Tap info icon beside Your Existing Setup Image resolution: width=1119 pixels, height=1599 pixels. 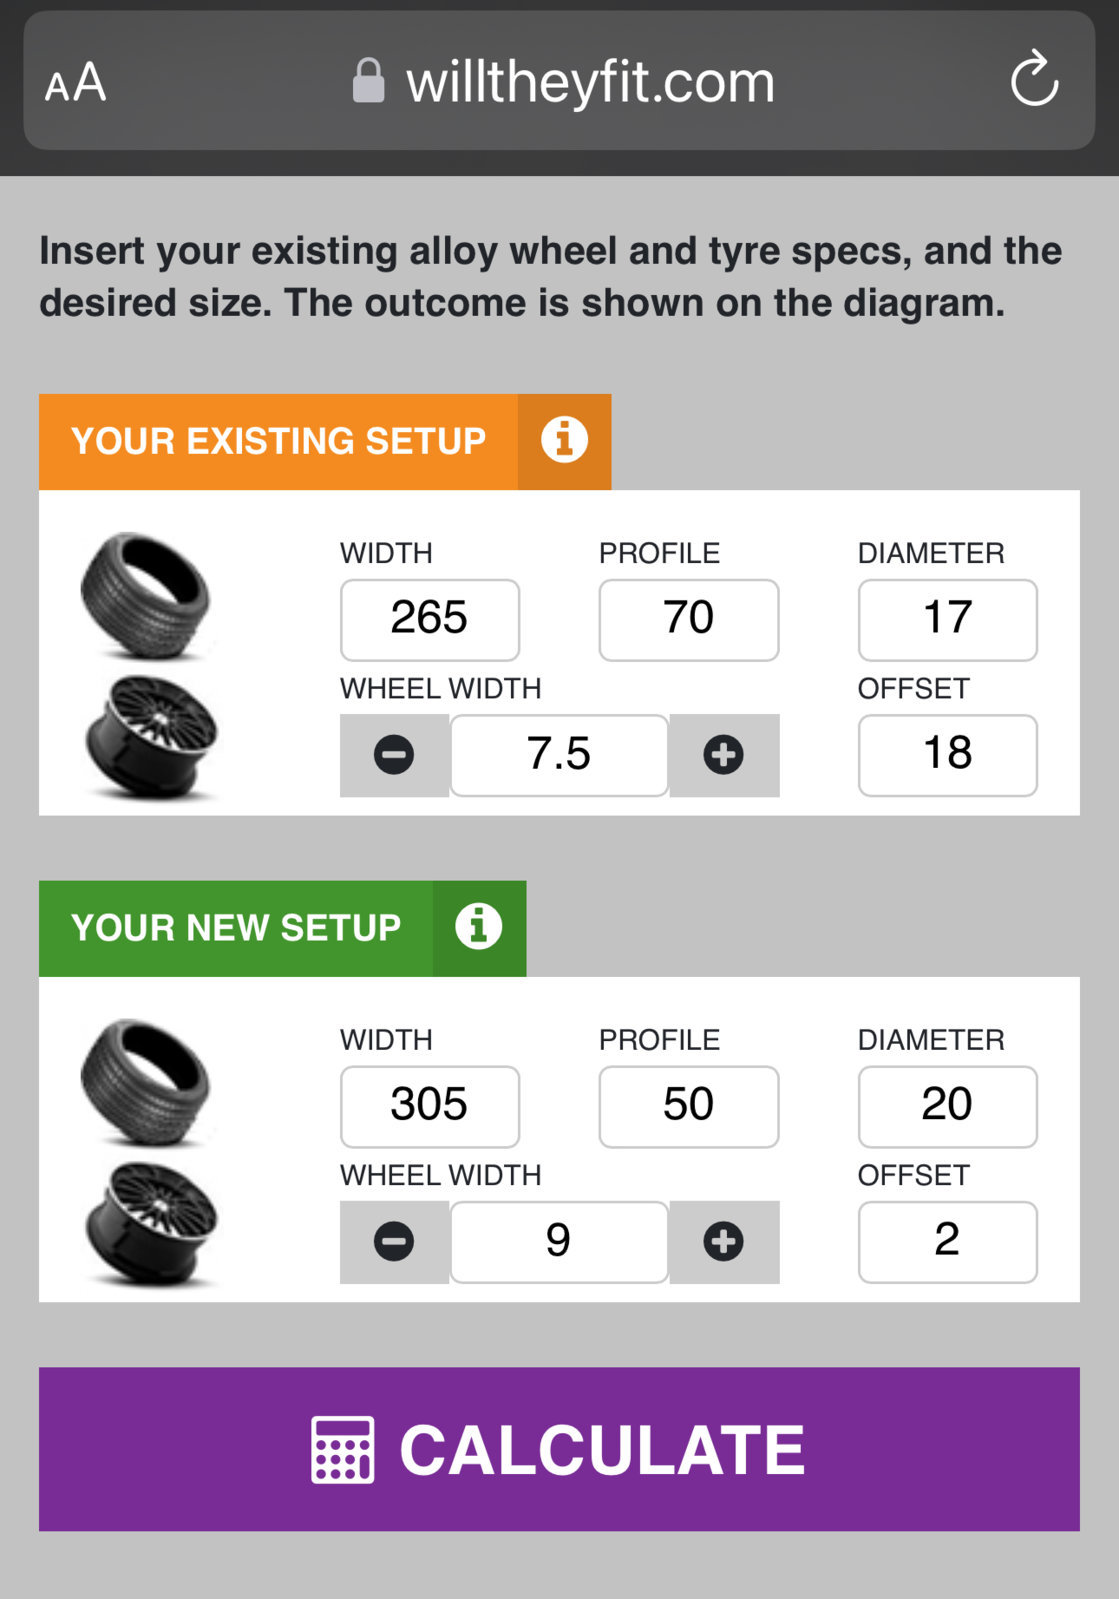[x=564, y=441]
